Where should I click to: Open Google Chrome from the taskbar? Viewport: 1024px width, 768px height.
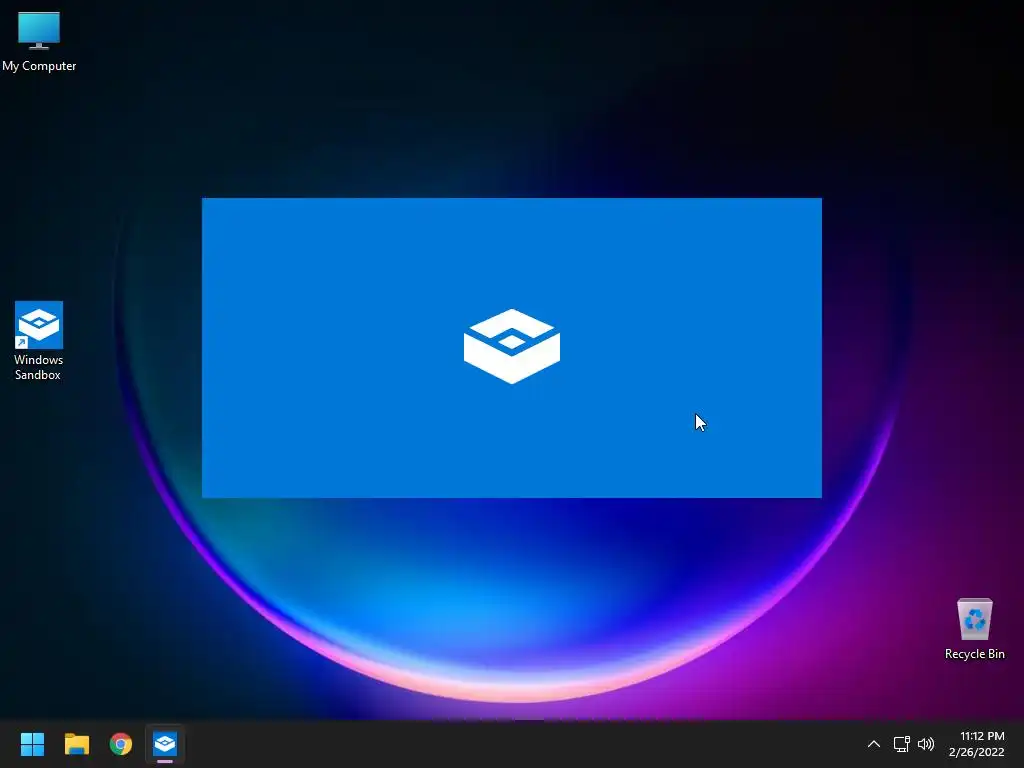click(x=121, y=744)
